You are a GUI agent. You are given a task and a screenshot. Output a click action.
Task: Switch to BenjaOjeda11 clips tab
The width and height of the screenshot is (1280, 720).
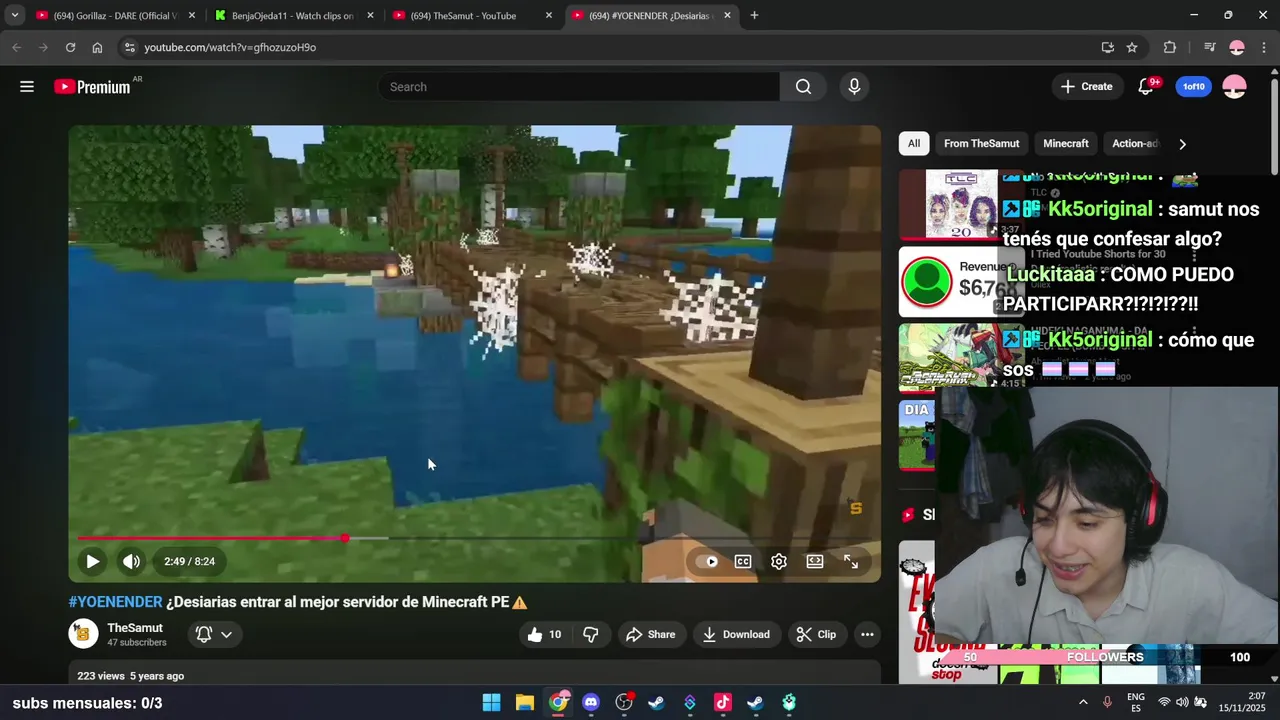(x=295, y=15)
